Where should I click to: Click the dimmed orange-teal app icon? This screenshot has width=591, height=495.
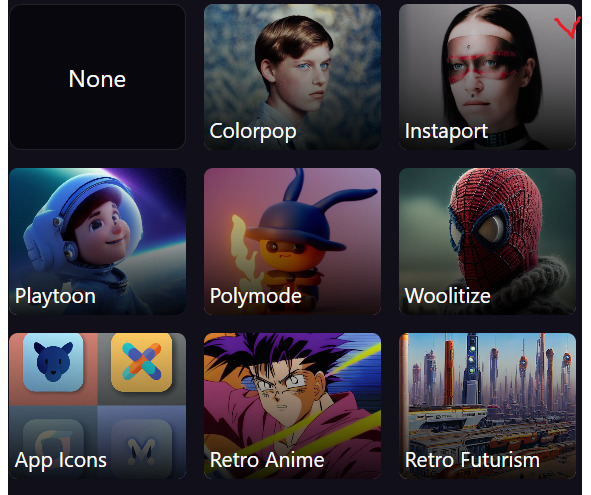click(53, 449)
